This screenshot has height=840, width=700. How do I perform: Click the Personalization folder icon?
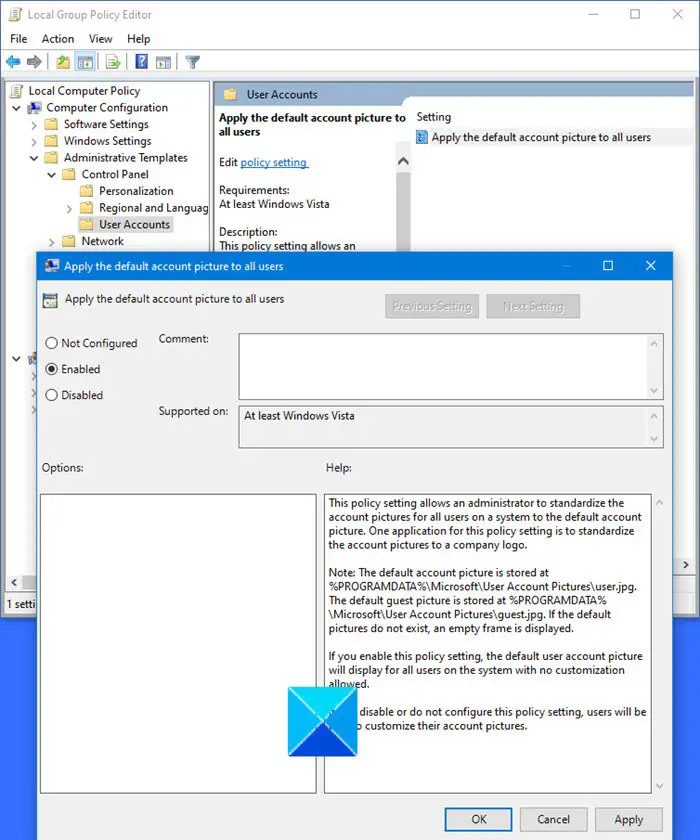[x=87, y=191]
